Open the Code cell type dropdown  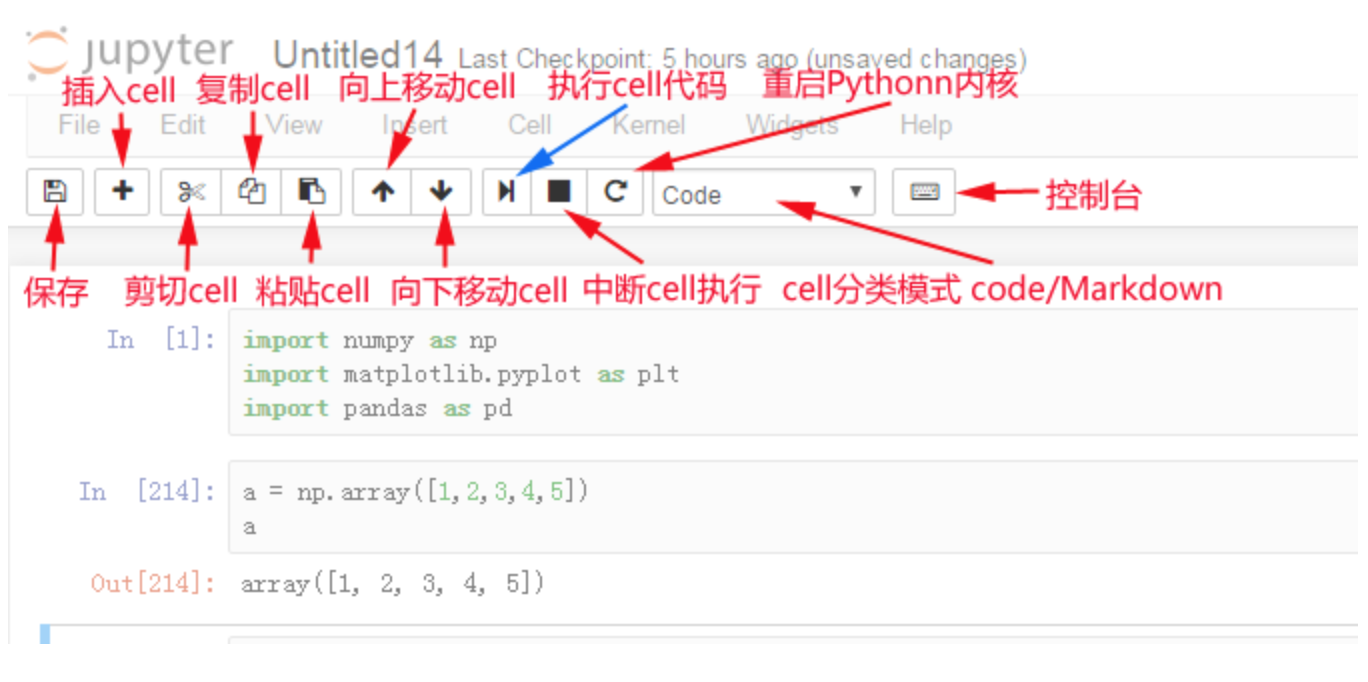(x=764, y=193)
